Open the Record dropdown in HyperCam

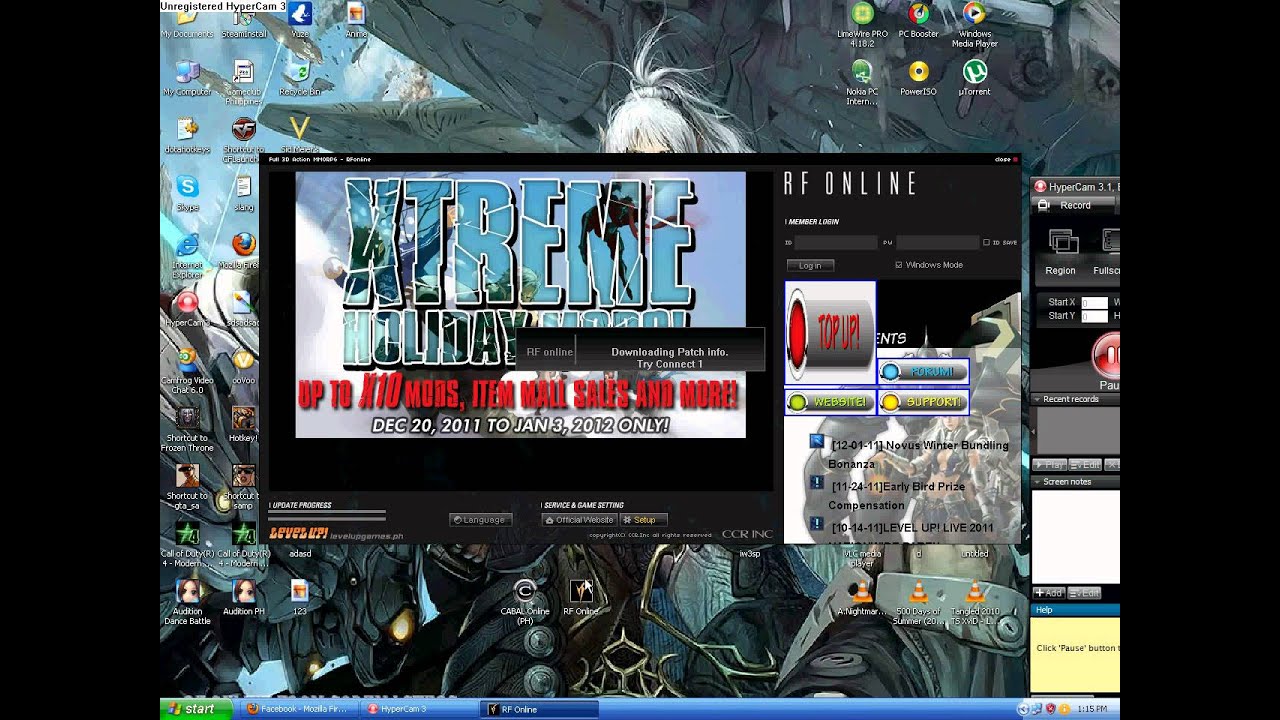1075,205
